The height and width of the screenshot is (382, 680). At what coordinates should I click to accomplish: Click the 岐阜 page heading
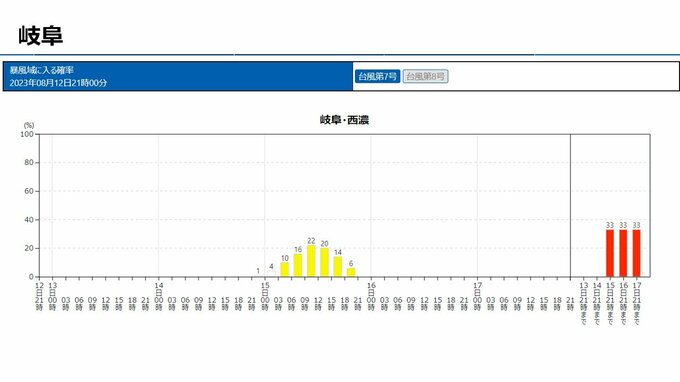tap(41, 36)
